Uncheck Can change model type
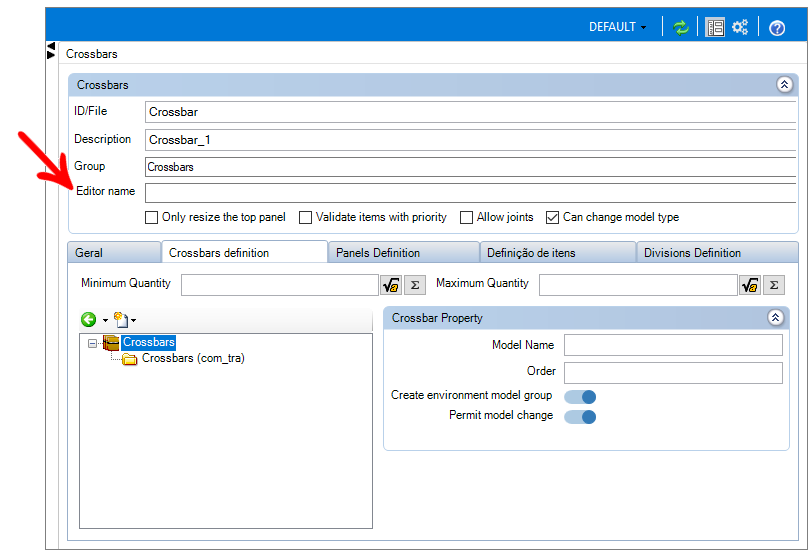This screenshot has width=810, height=554. [552, 218]
